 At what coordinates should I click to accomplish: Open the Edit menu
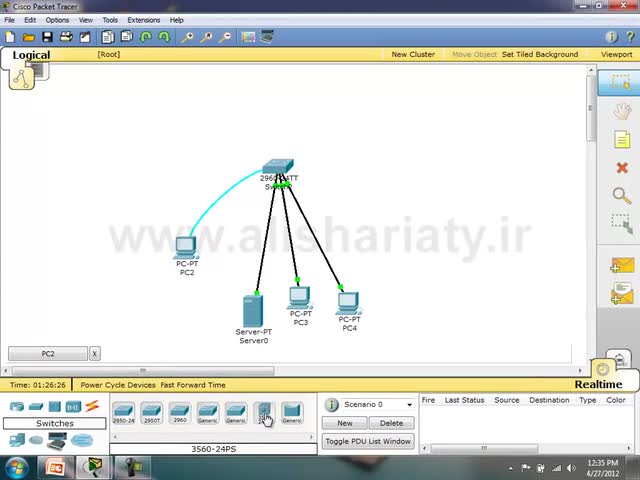coord(30,20)
